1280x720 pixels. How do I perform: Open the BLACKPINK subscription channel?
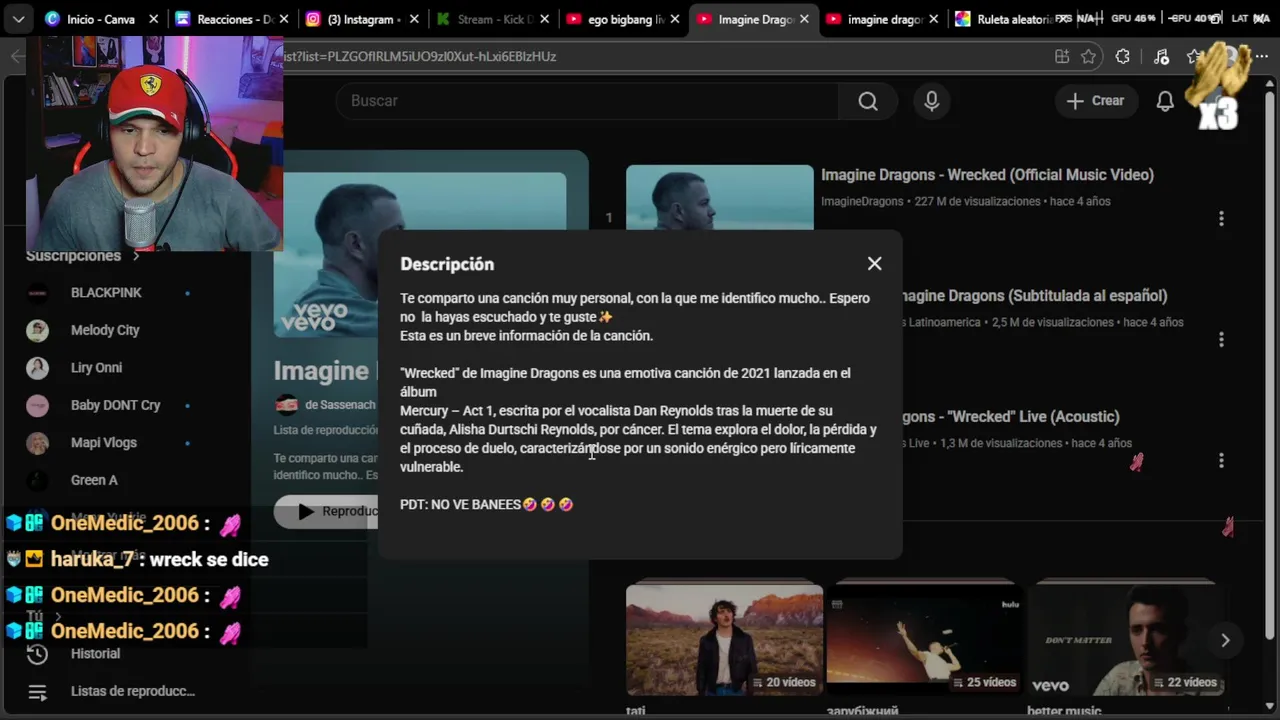[x=106, y=293]
